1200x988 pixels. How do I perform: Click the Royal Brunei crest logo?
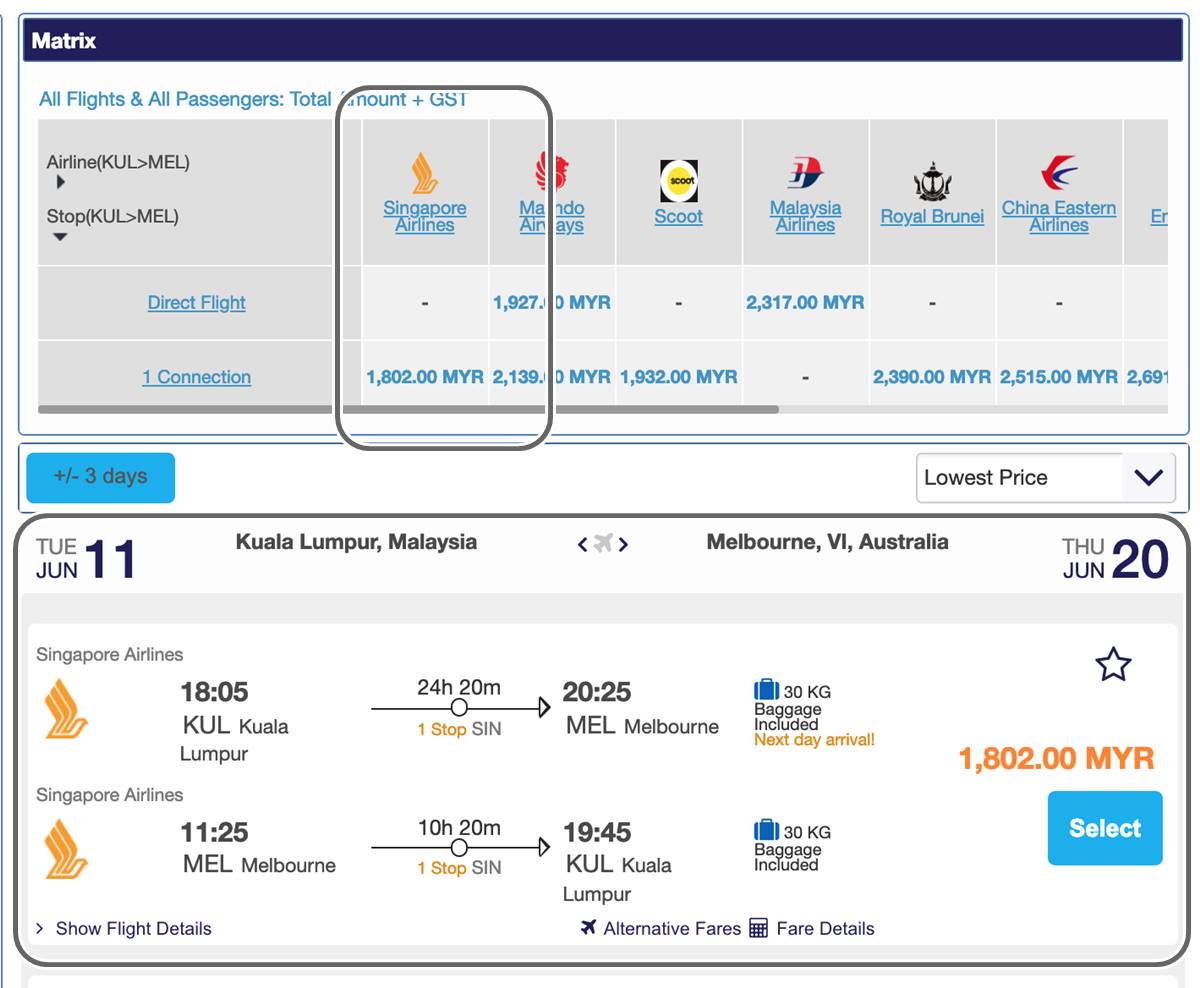932,181
